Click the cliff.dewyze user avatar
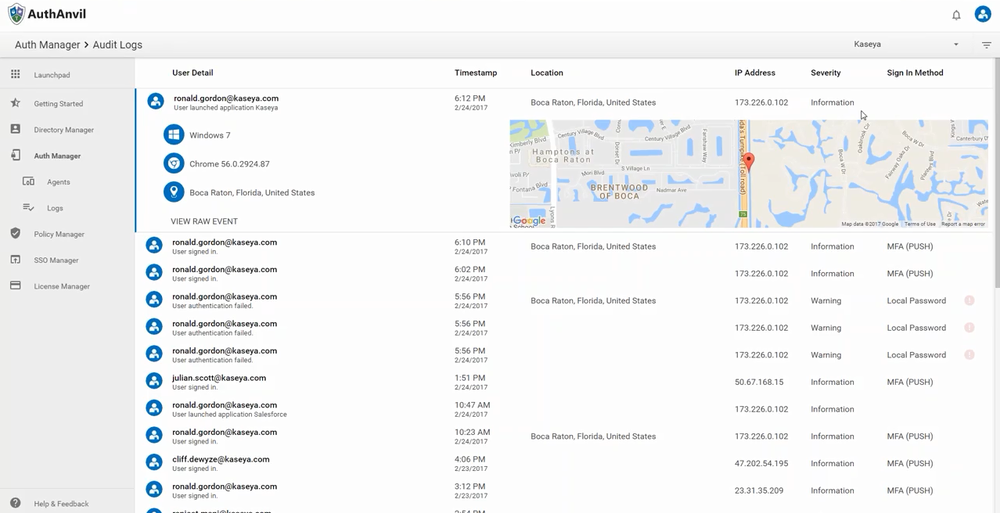Screen dimensions: 1000x513 (154, 462)
